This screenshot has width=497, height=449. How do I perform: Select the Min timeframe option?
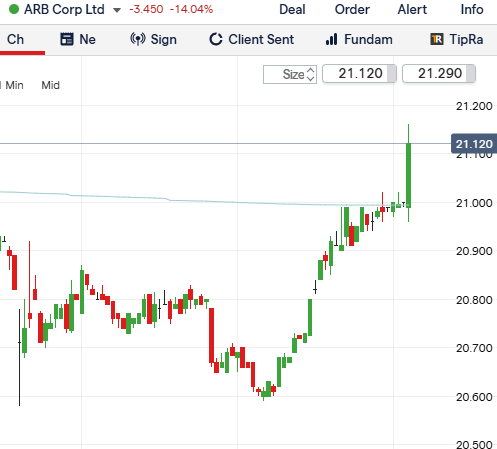[x=14, y=85]
